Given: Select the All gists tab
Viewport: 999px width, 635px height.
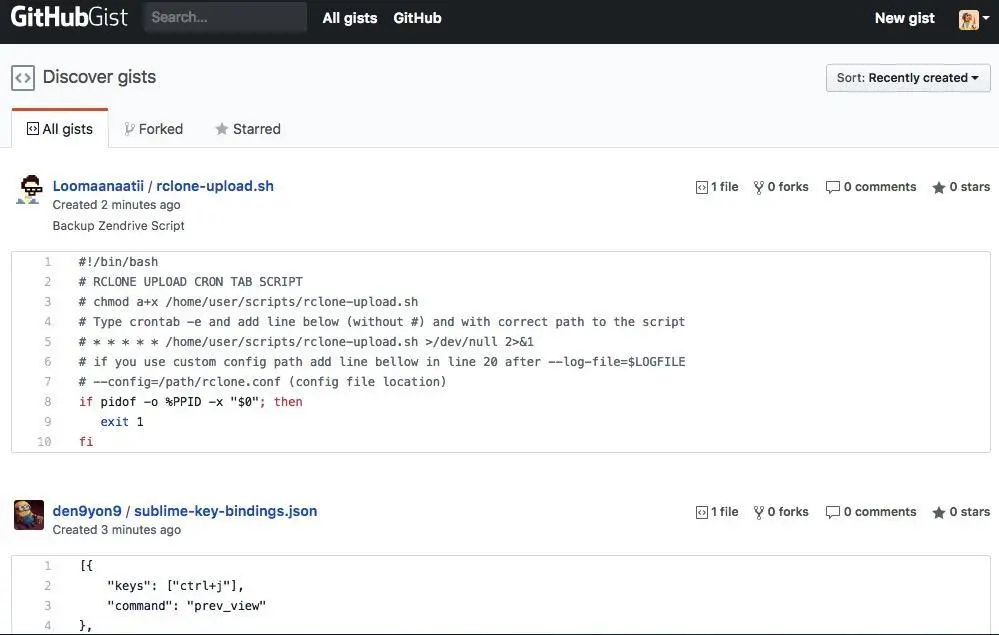Looking at the screenshot, I should click(60, 129).
